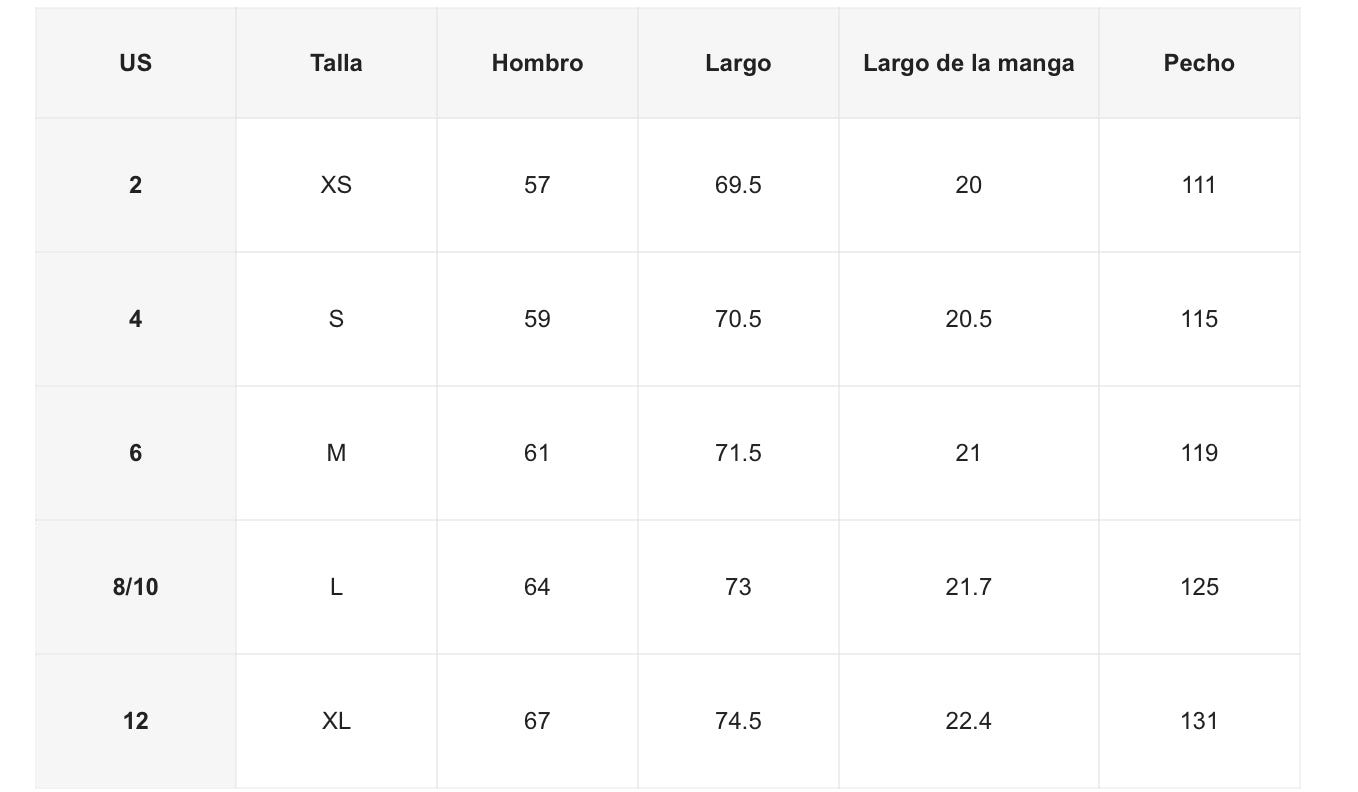The image size is (1358, 792).
Task: Click the 131 Pecho value
Action: [1199, 721]
